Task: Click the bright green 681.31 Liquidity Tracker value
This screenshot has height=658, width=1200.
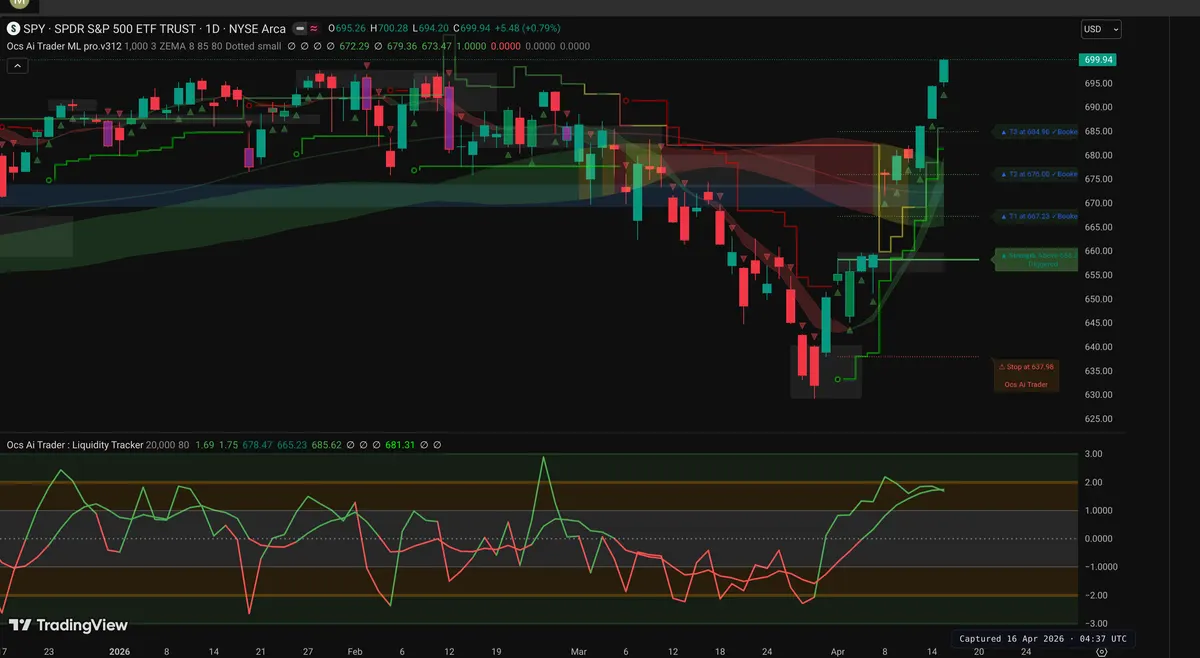Action: [398, 445]
